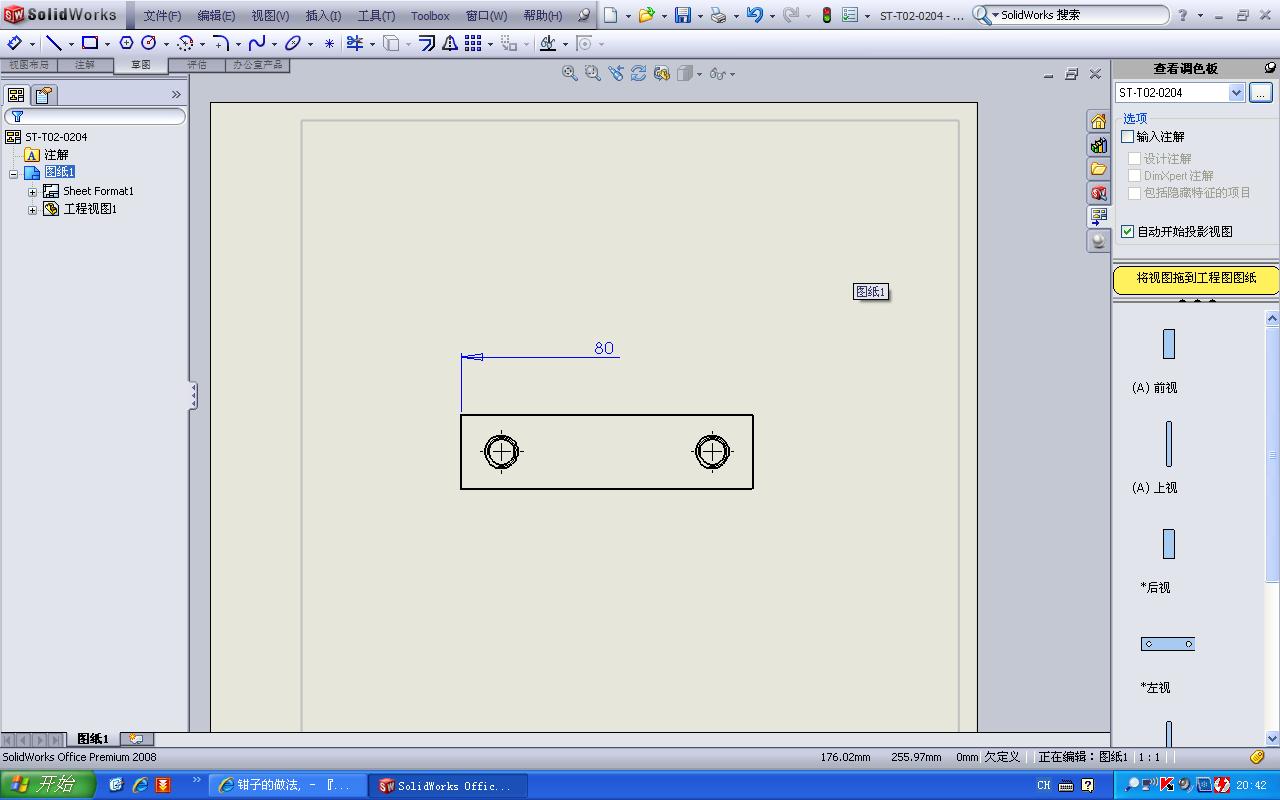Switch to the 视图布局 command tab

click(29, 65)
